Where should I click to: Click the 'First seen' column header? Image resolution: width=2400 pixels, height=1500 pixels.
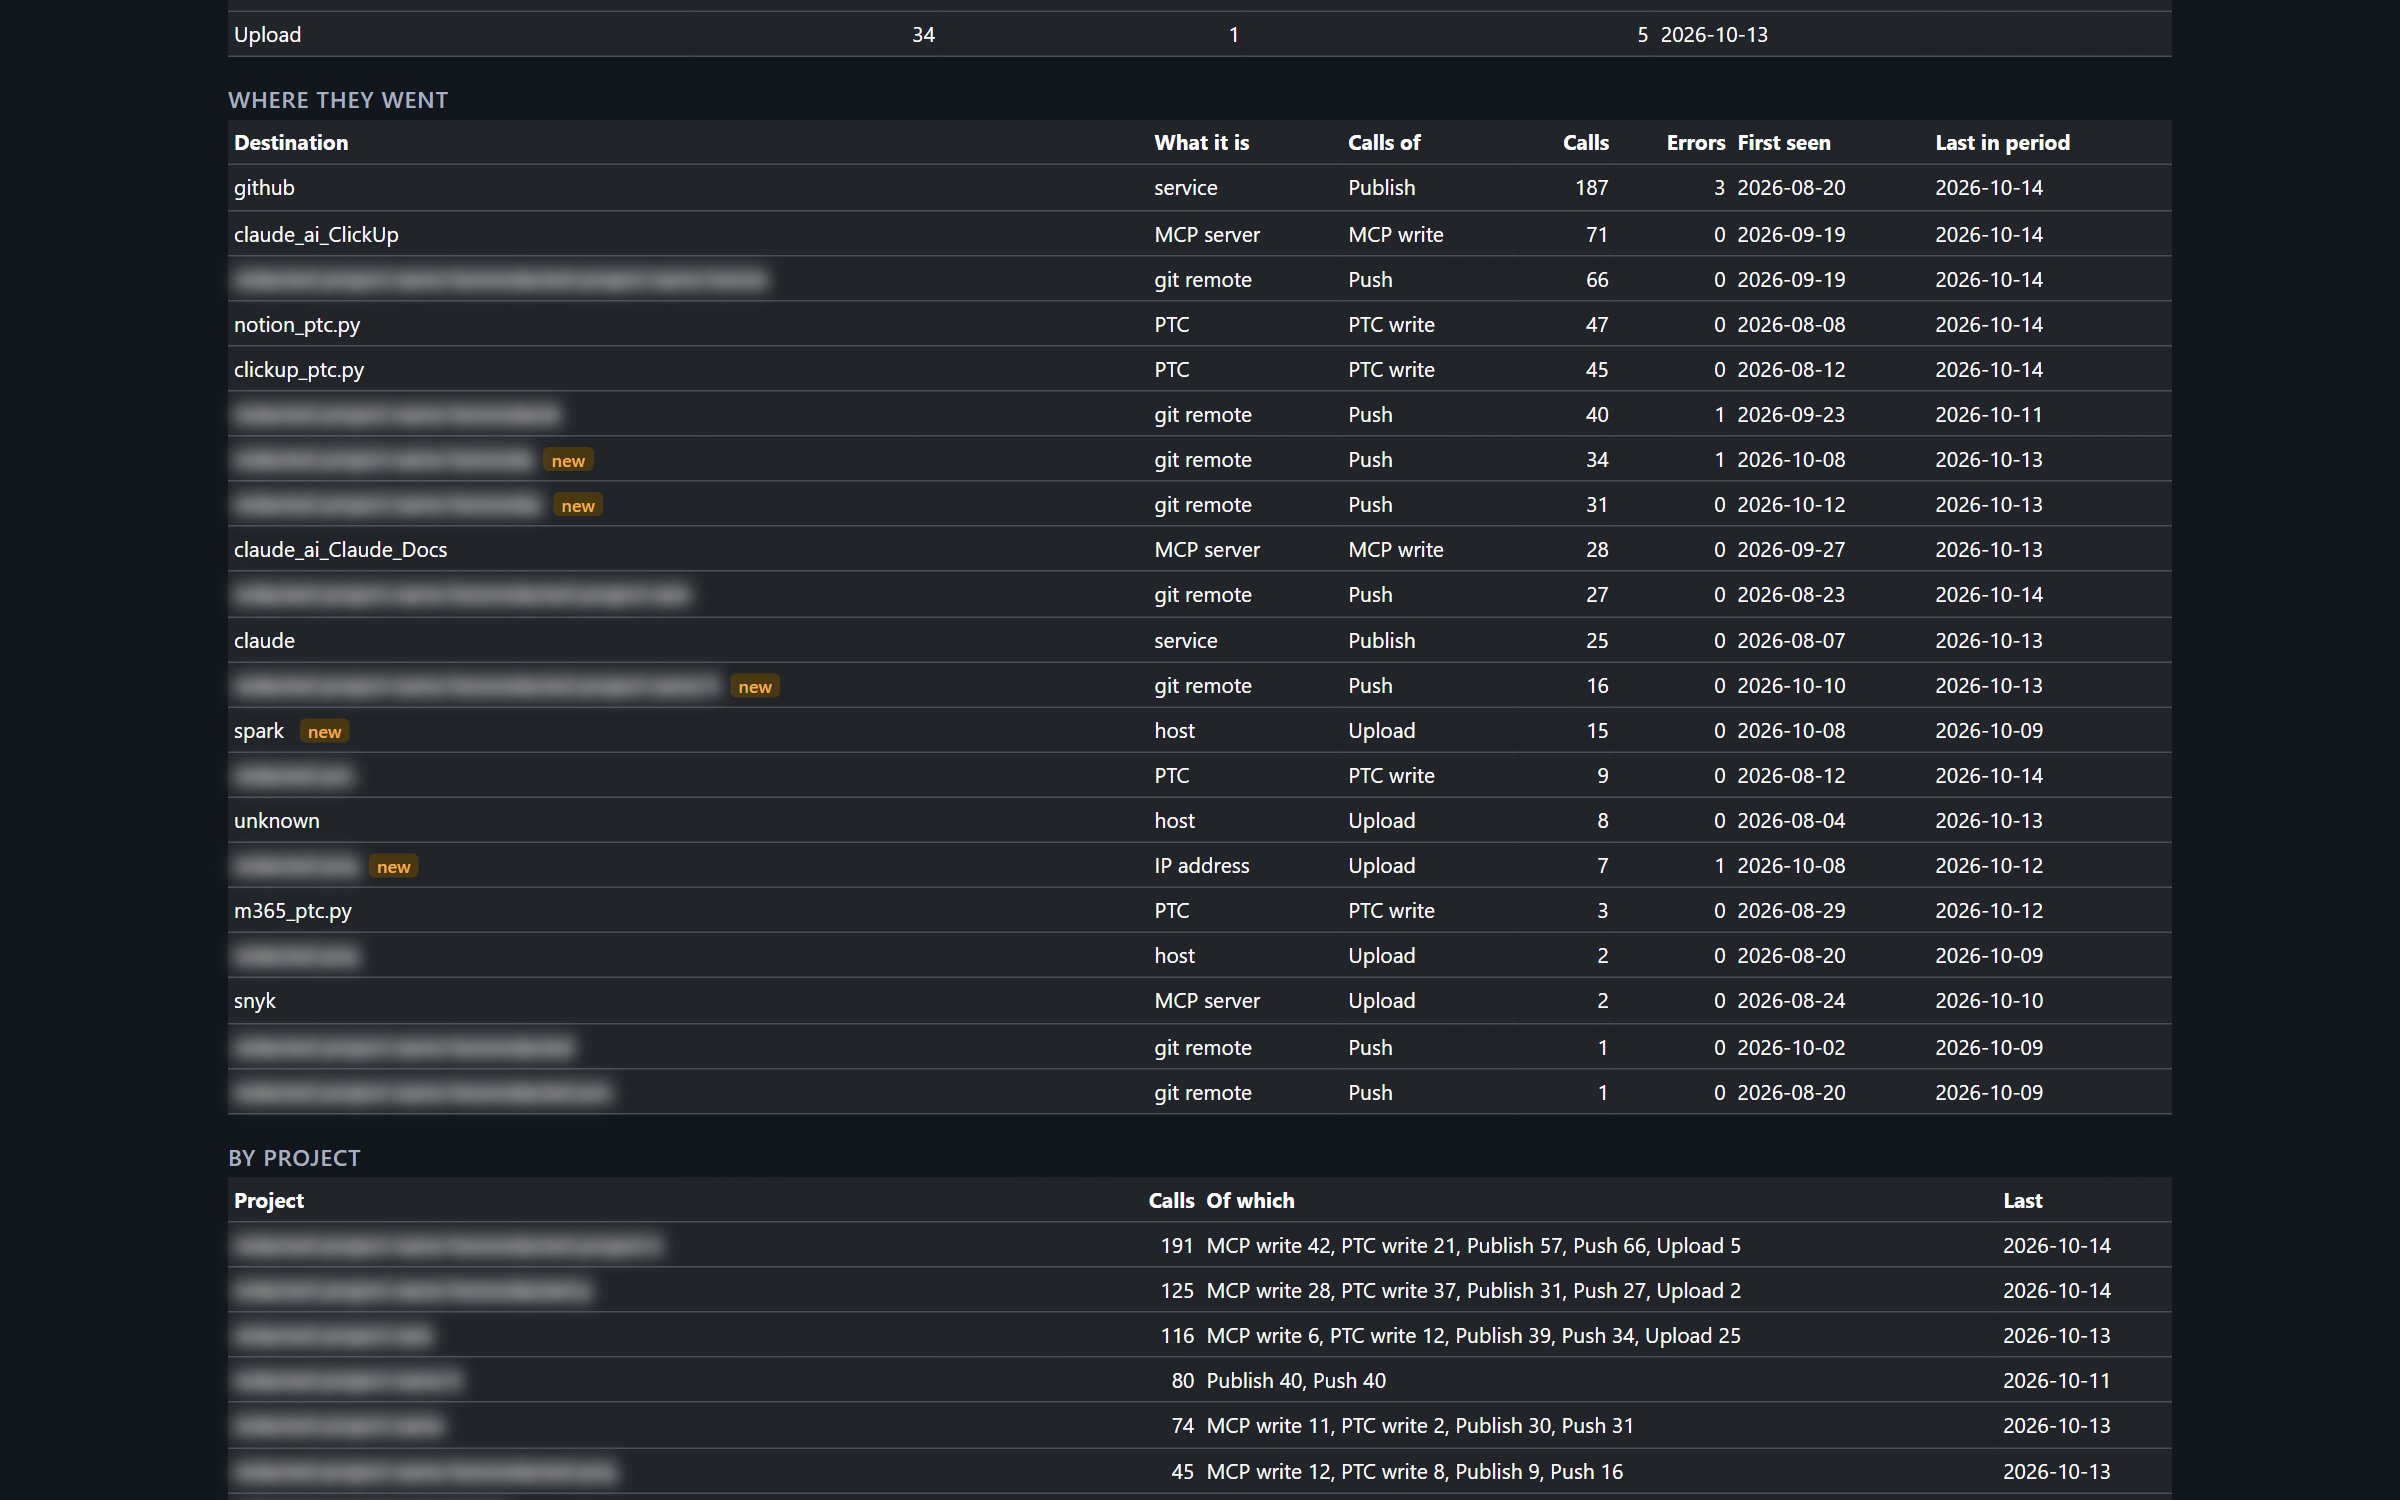coord(1783,143)
